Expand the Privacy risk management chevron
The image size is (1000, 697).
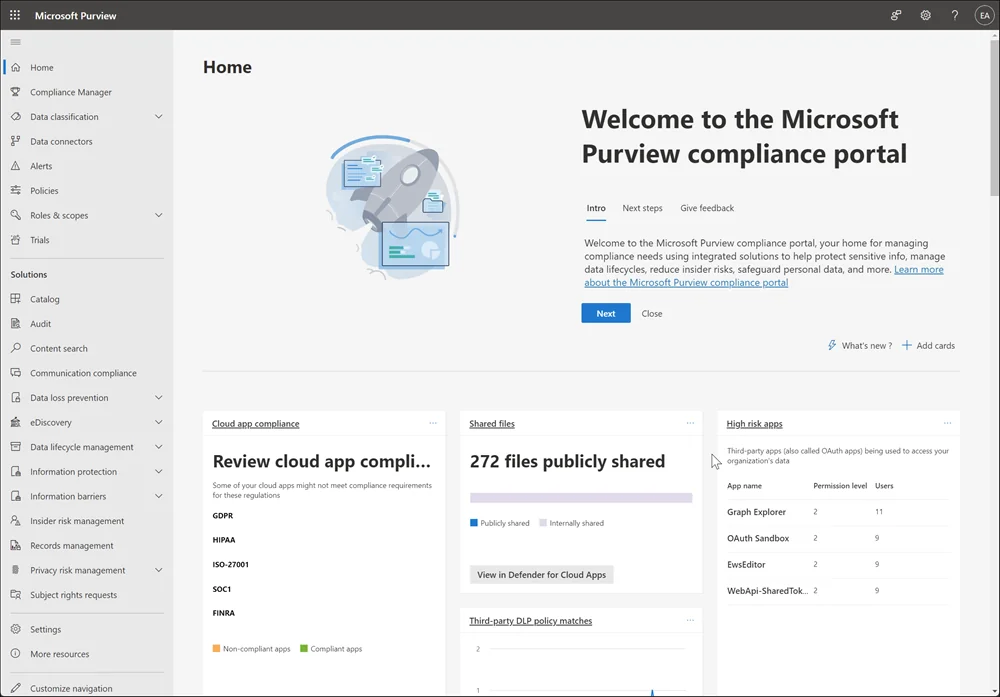(x=159, y=570)
